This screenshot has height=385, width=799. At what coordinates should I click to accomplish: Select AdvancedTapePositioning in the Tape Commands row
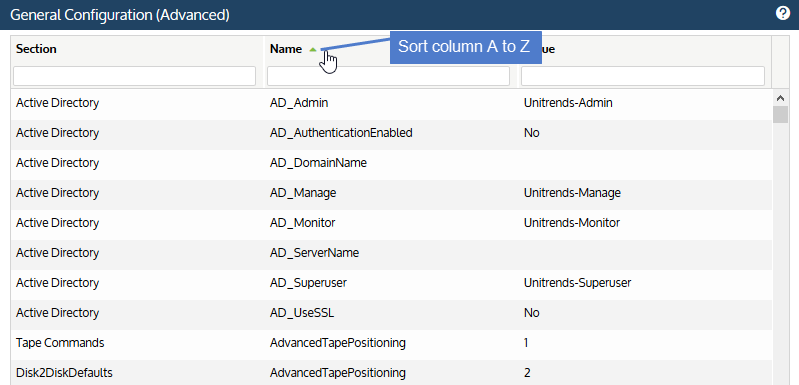coord(338,343)
